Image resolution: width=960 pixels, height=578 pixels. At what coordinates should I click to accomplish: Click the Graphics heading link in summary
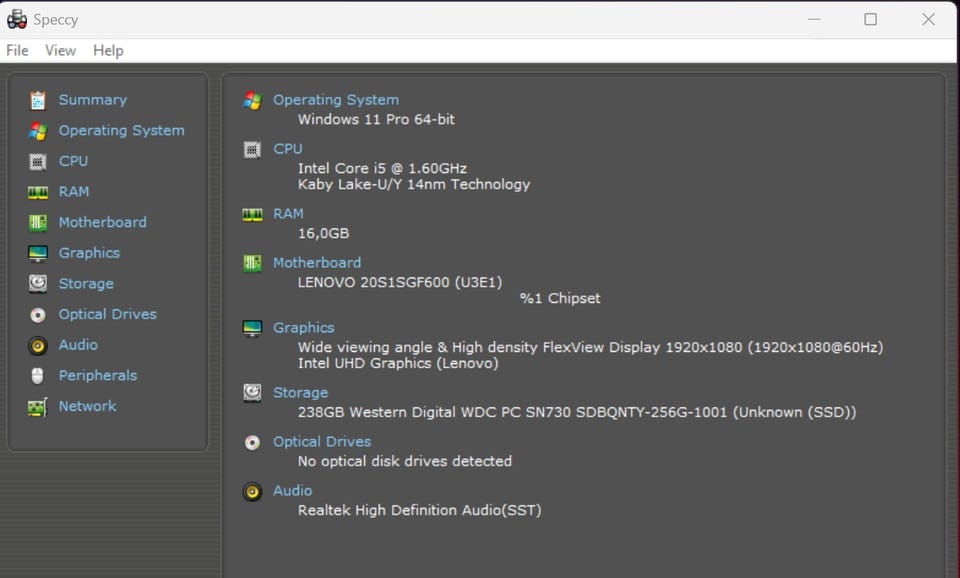pyautogui.click(x=304, y=328)
